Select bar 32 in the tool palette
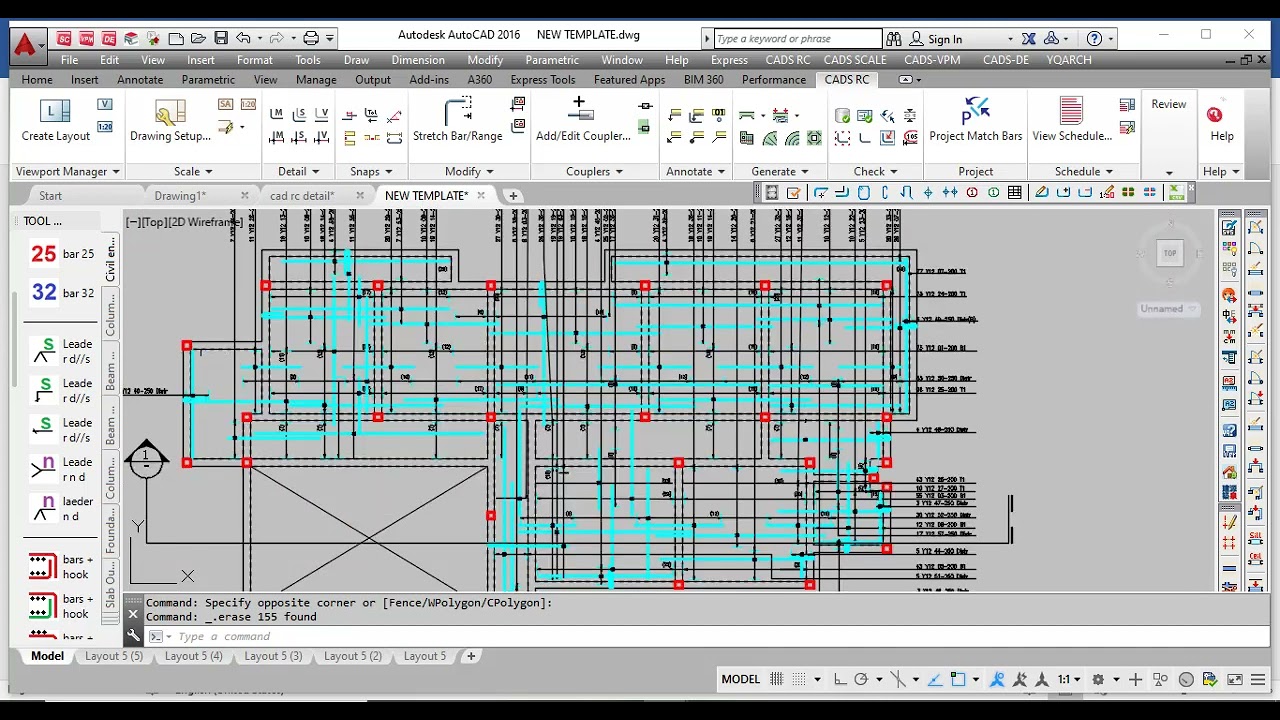This screenshot has width=1280, height=720. point(62,293)
